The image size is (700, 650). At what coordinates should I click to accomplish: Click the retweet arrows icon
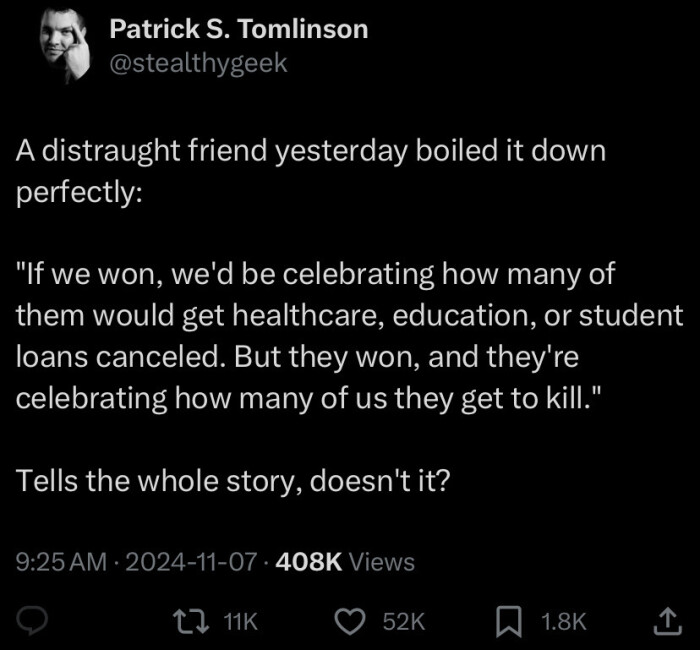coord(187,621)
